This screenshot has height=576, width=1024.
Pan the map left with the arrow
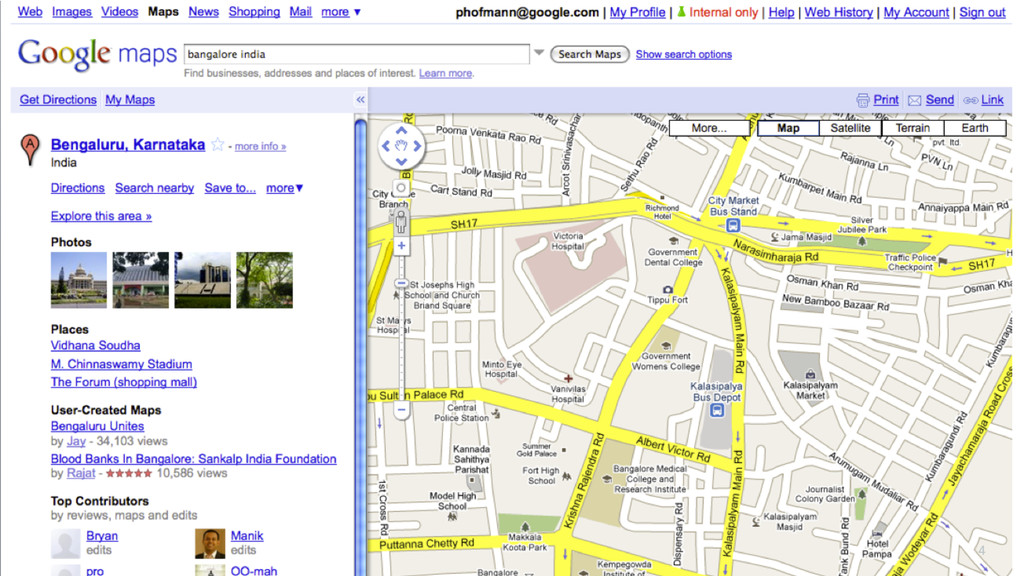[x=385, y=146]
